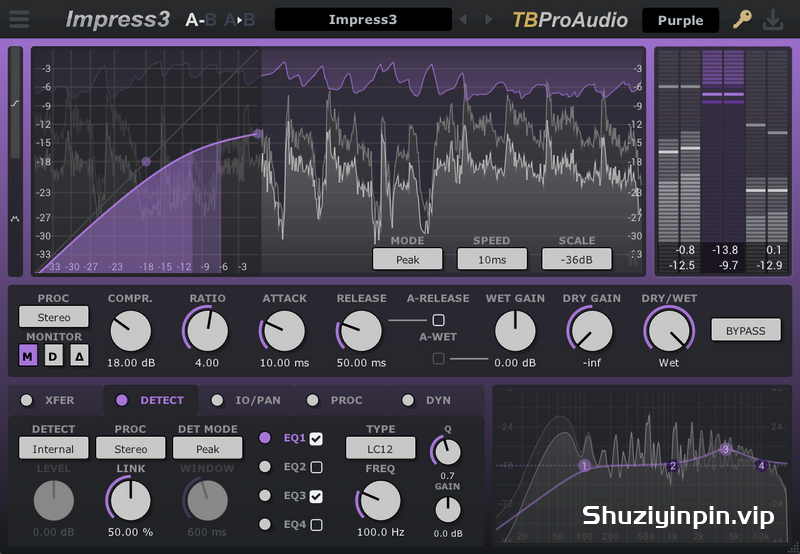Click the FREQ knob
The width and height of the screenshot is (800, 554).
[380, 500]
